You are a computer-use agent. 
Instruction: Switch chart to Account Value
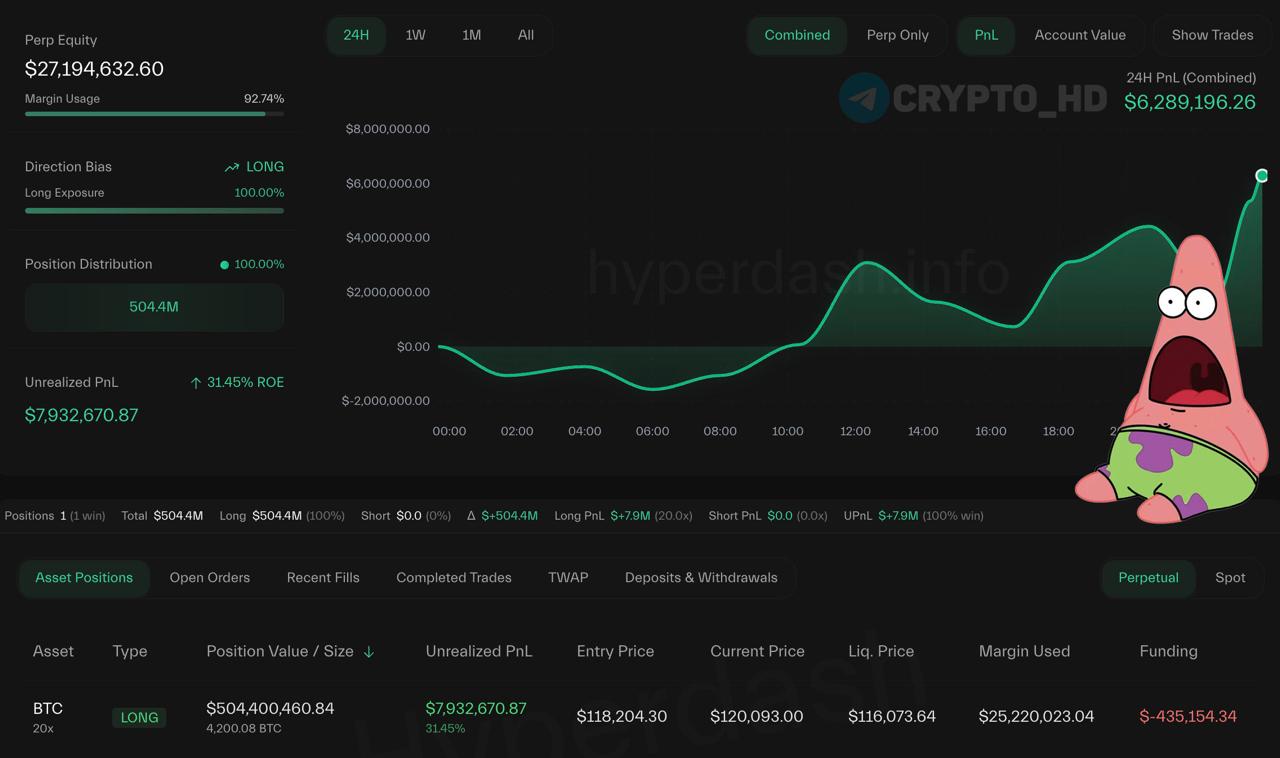[1080, 35]
